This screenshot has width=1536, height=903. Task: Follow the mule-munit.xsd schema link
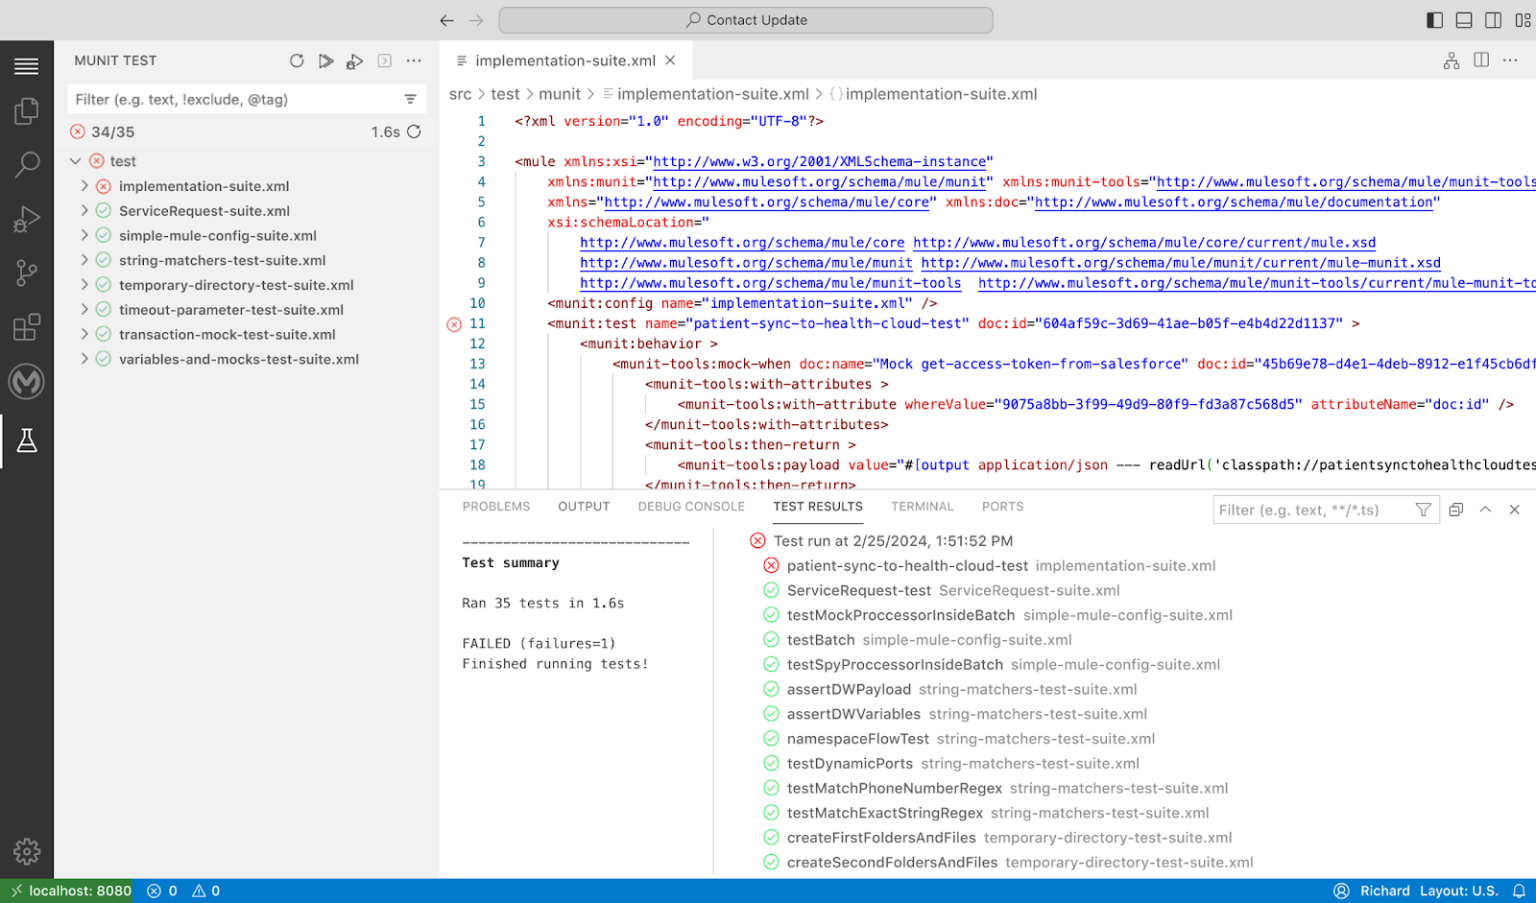click(1181, 262)
